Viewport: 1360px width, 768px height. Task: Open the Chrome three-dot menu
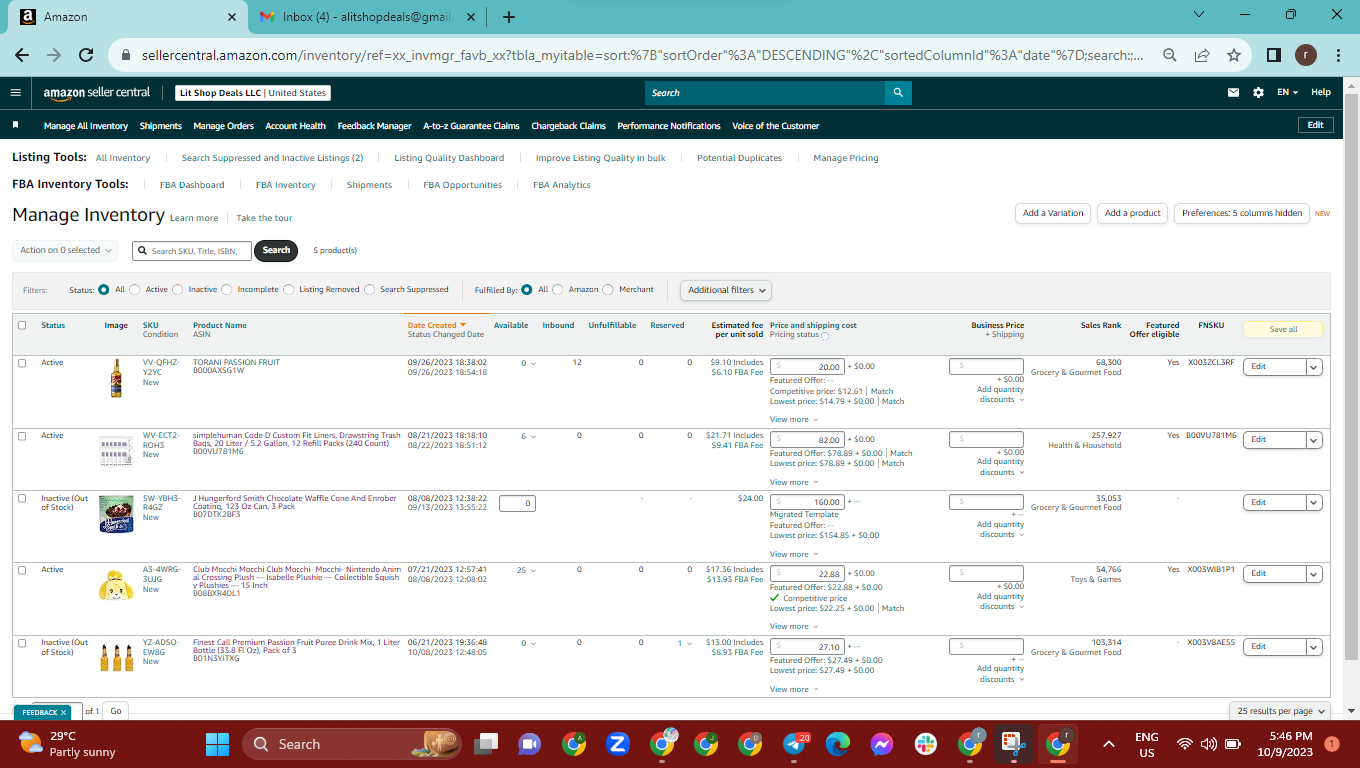pyautogui.click(x=1338, y=56)
